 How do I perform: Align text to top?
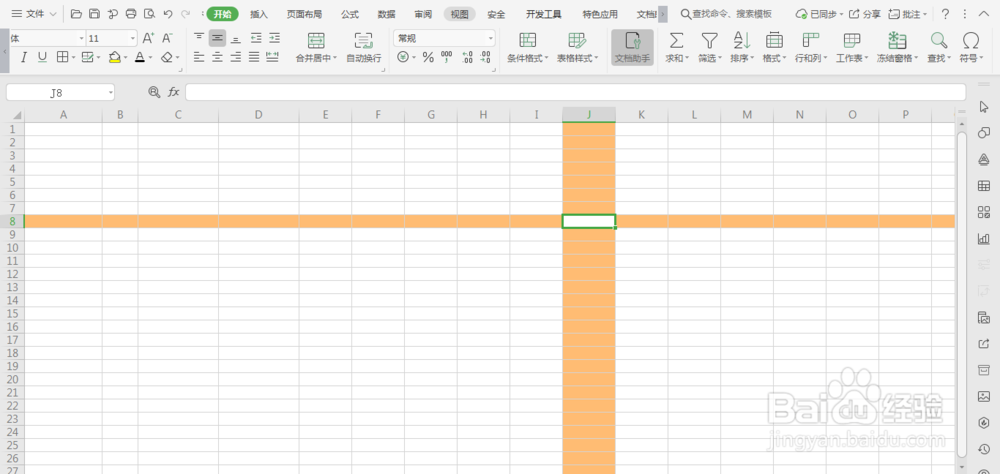199,38
